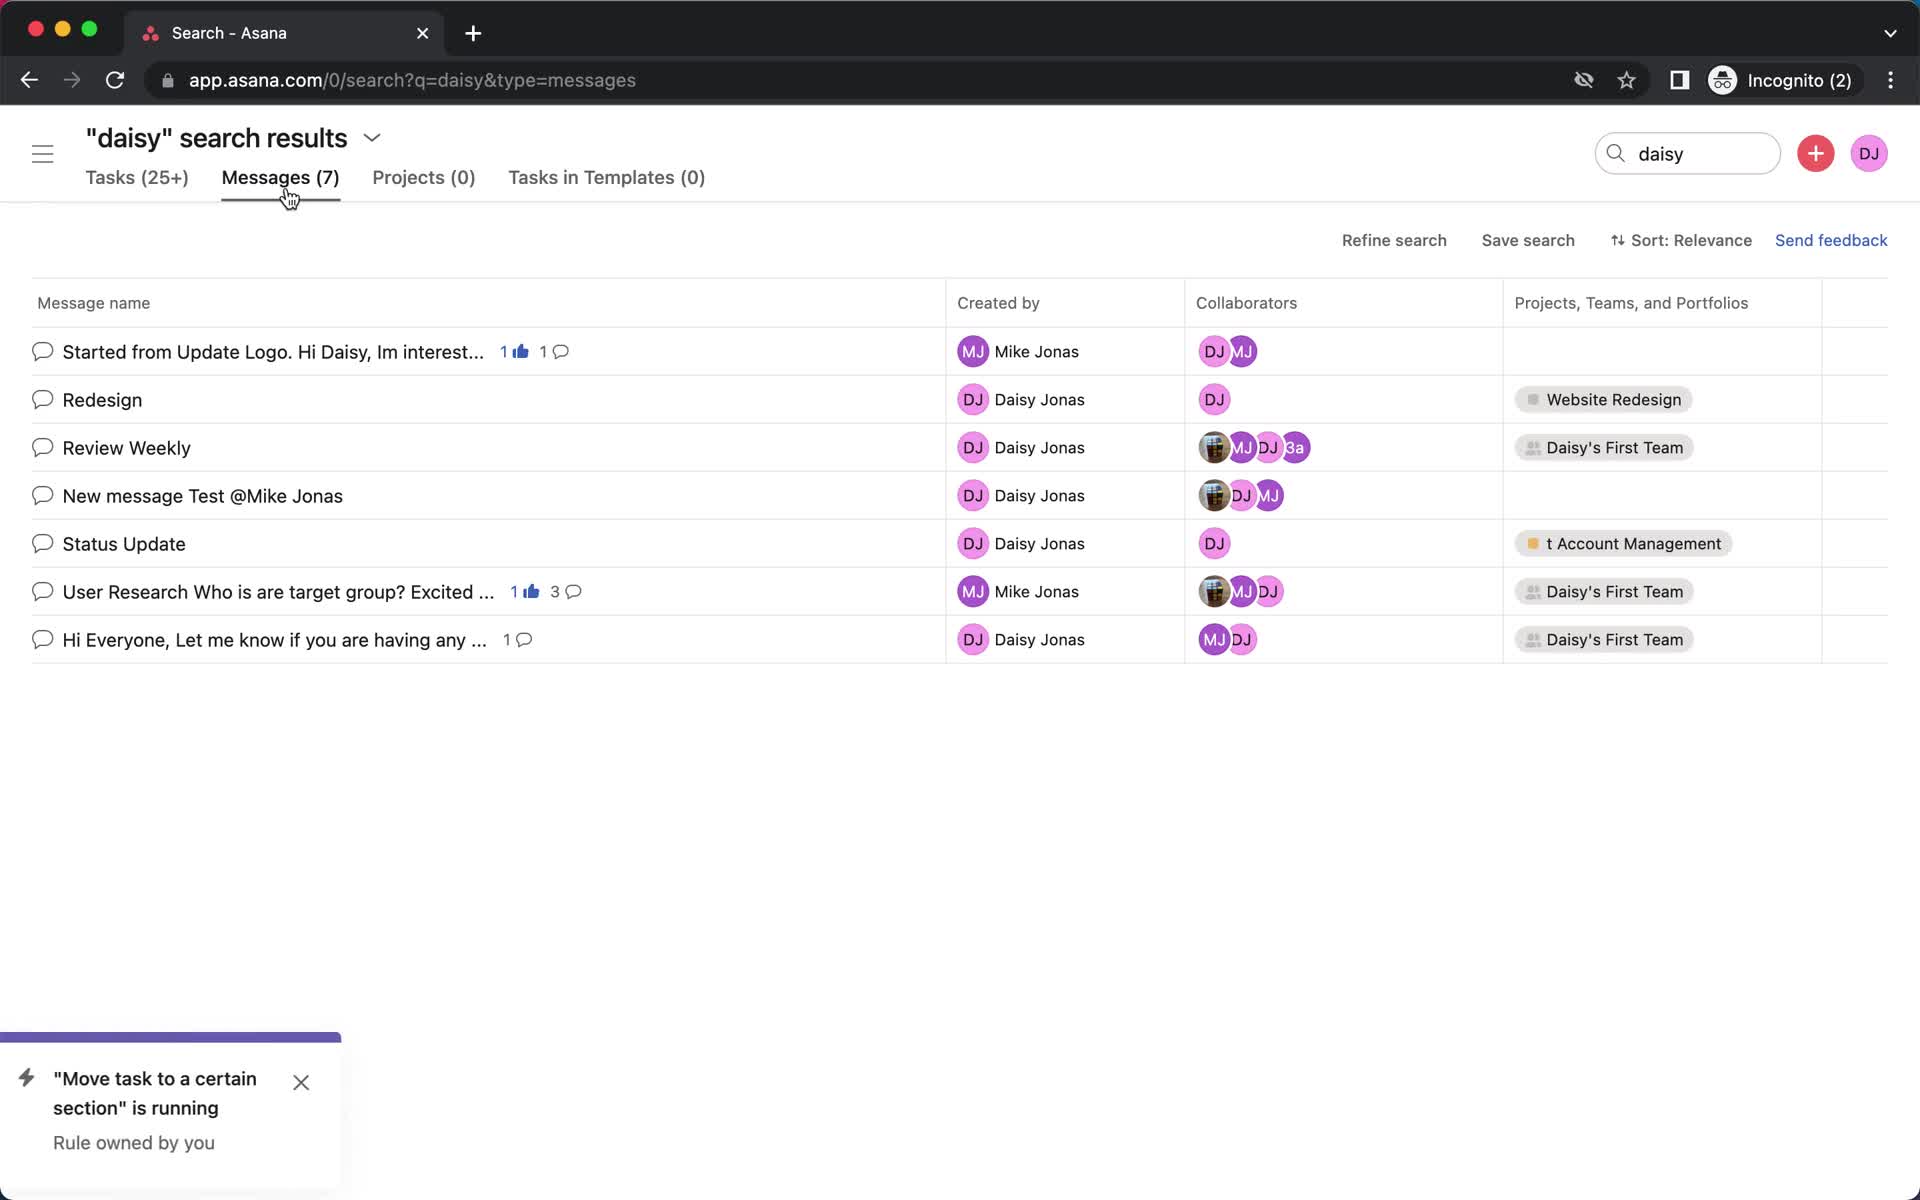
Task: Open the tab search chevron
Action: 1890,33
